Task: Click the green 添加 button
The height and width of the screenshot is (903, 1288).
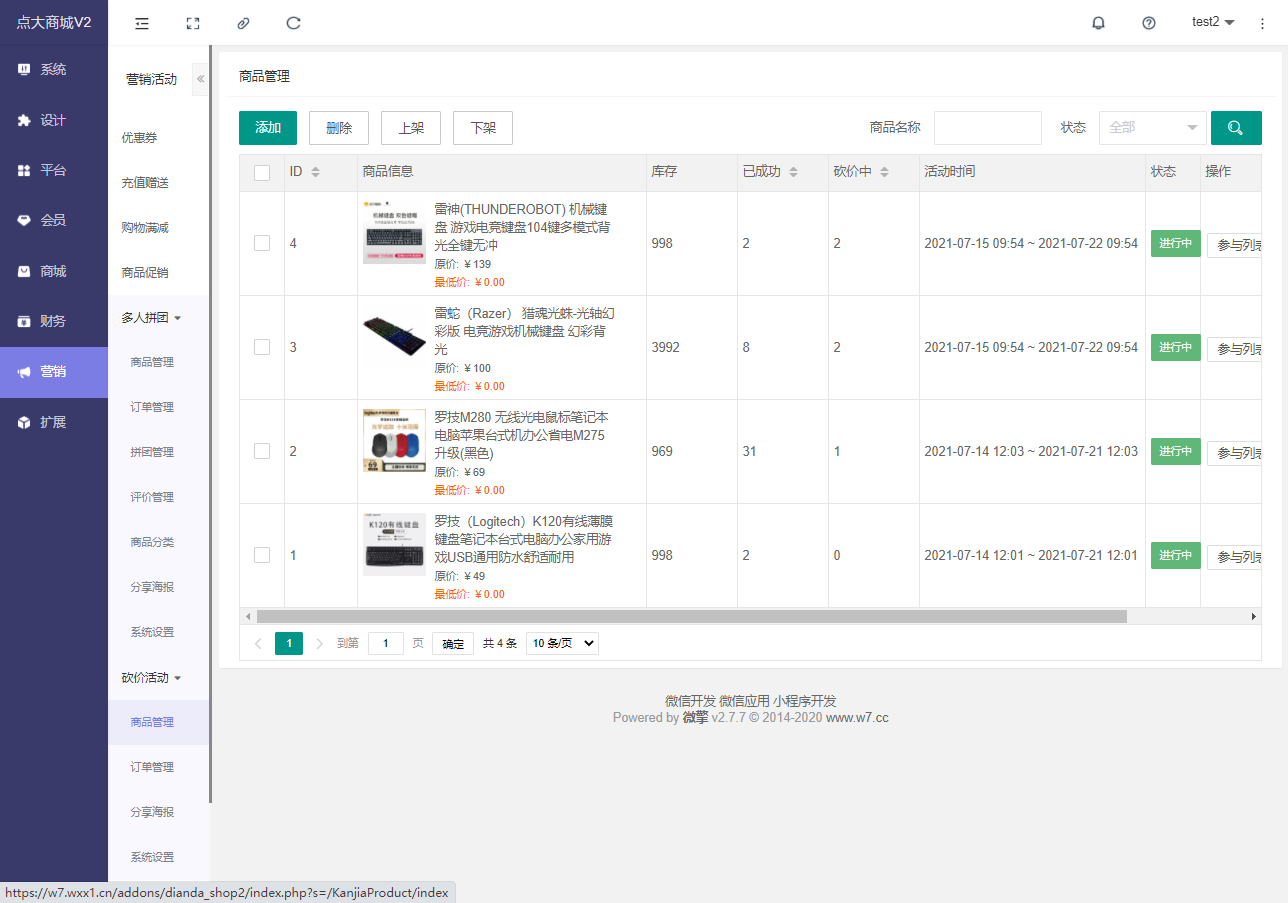Action: [x=268, y=128]
